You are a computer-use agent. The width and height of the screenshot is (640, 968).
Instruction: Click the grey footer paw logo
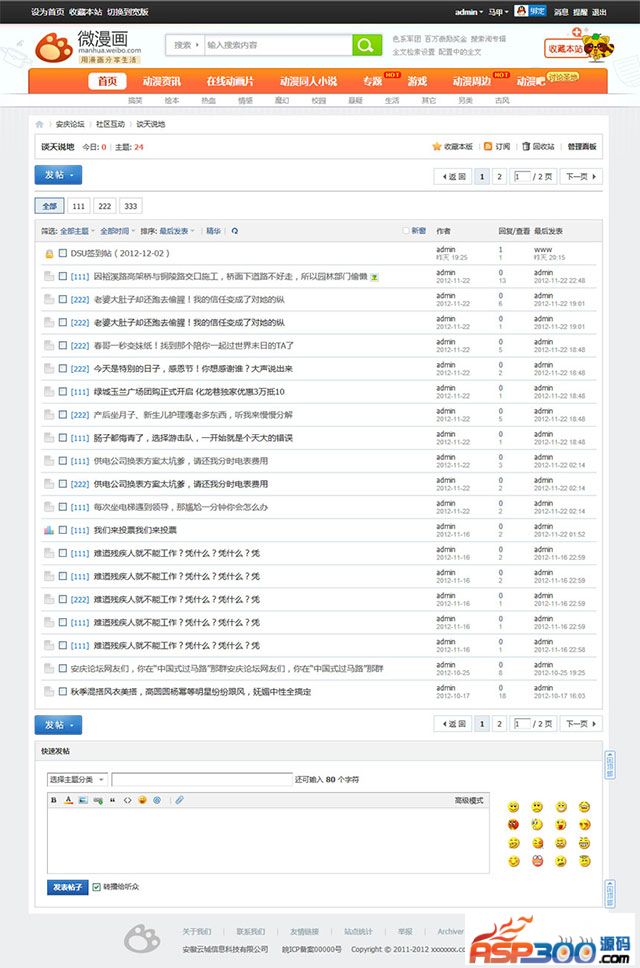(142, 938)
